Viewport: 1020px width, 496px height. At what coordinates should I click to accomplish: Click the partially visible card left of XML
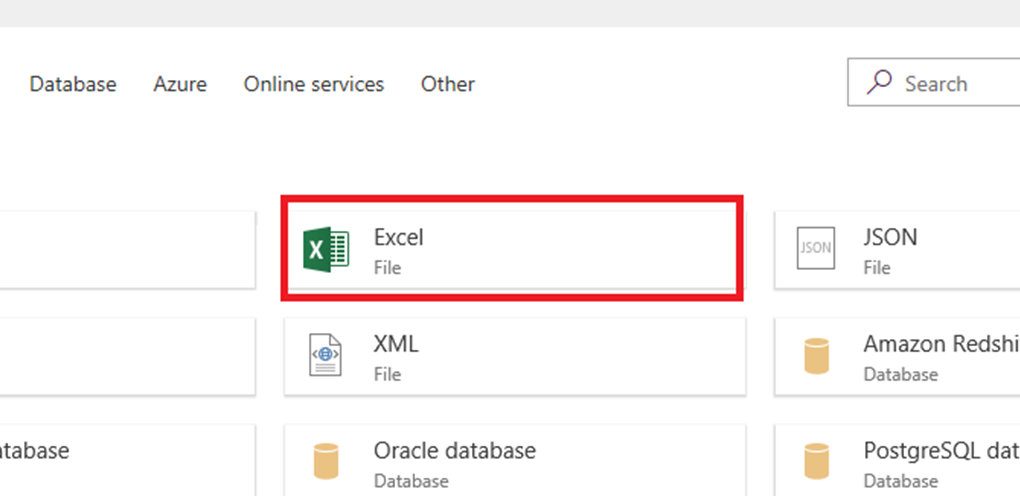[x=125, y=355]
